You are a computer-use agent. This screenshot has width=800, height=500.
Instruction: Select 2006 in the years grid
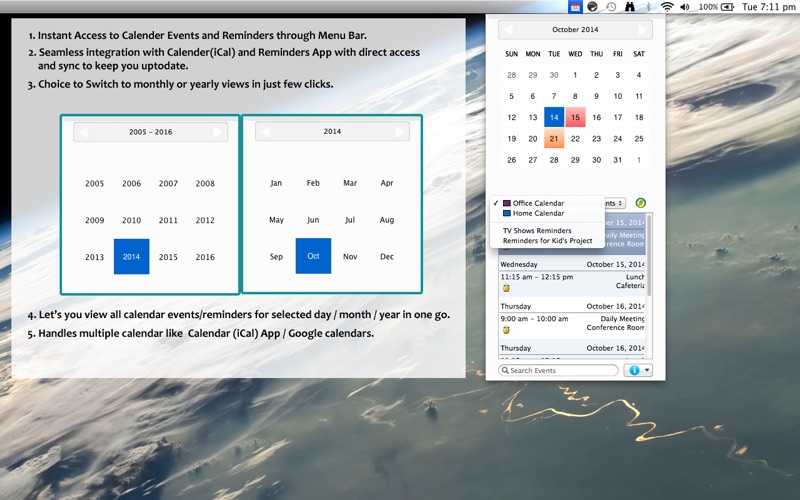132,183
